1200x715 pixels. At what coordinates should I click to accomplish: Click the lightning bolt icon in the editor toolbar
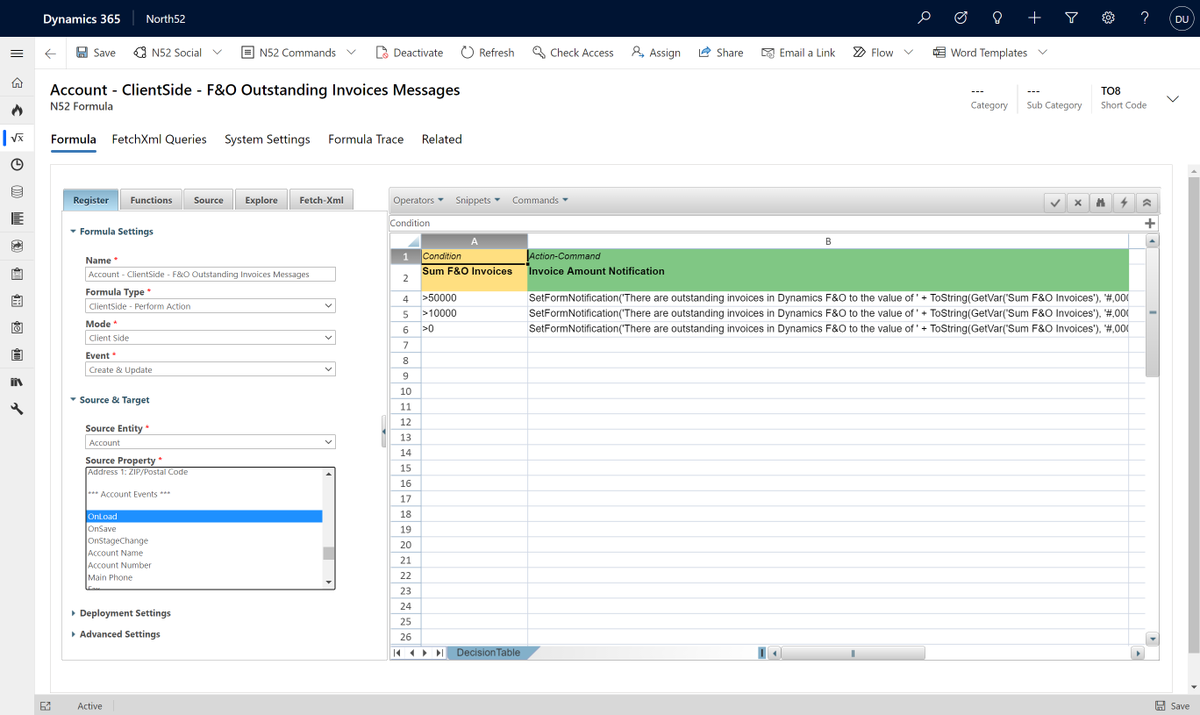point(1124,202)
